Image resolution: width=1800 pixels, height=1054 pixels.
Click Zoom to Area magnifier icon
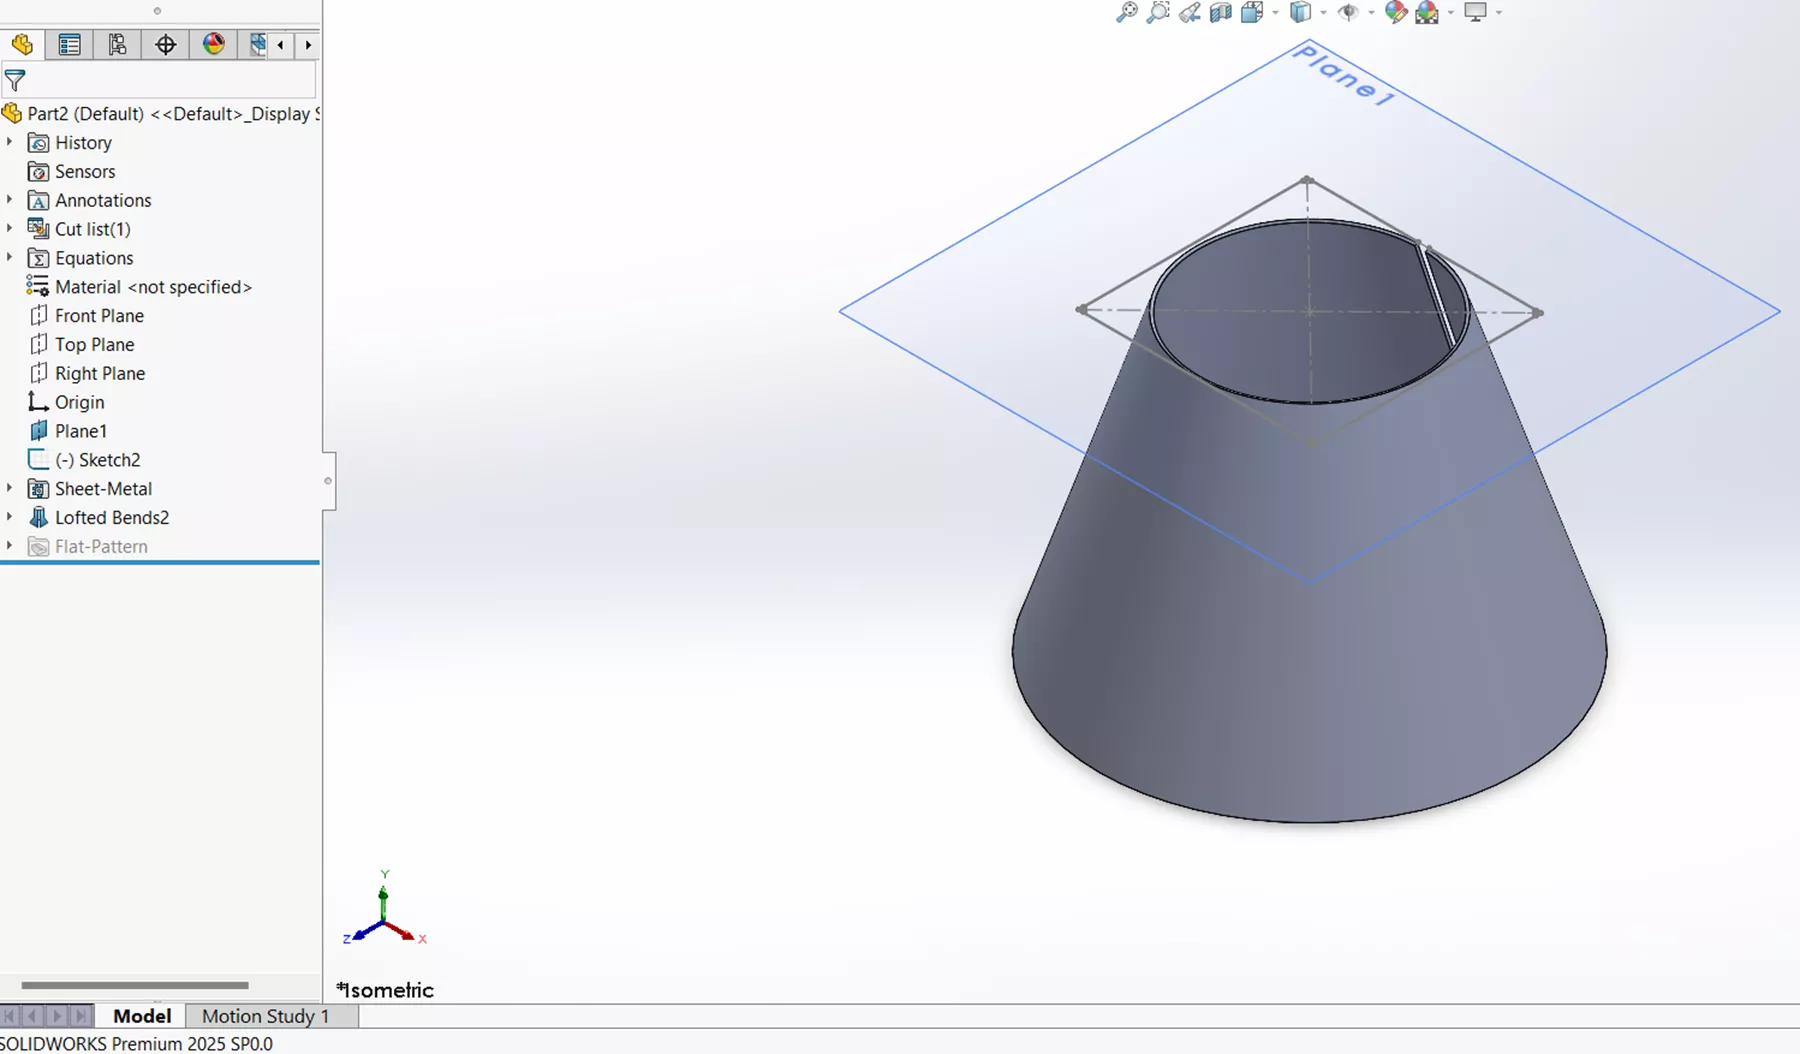[x=1158, y=12]
